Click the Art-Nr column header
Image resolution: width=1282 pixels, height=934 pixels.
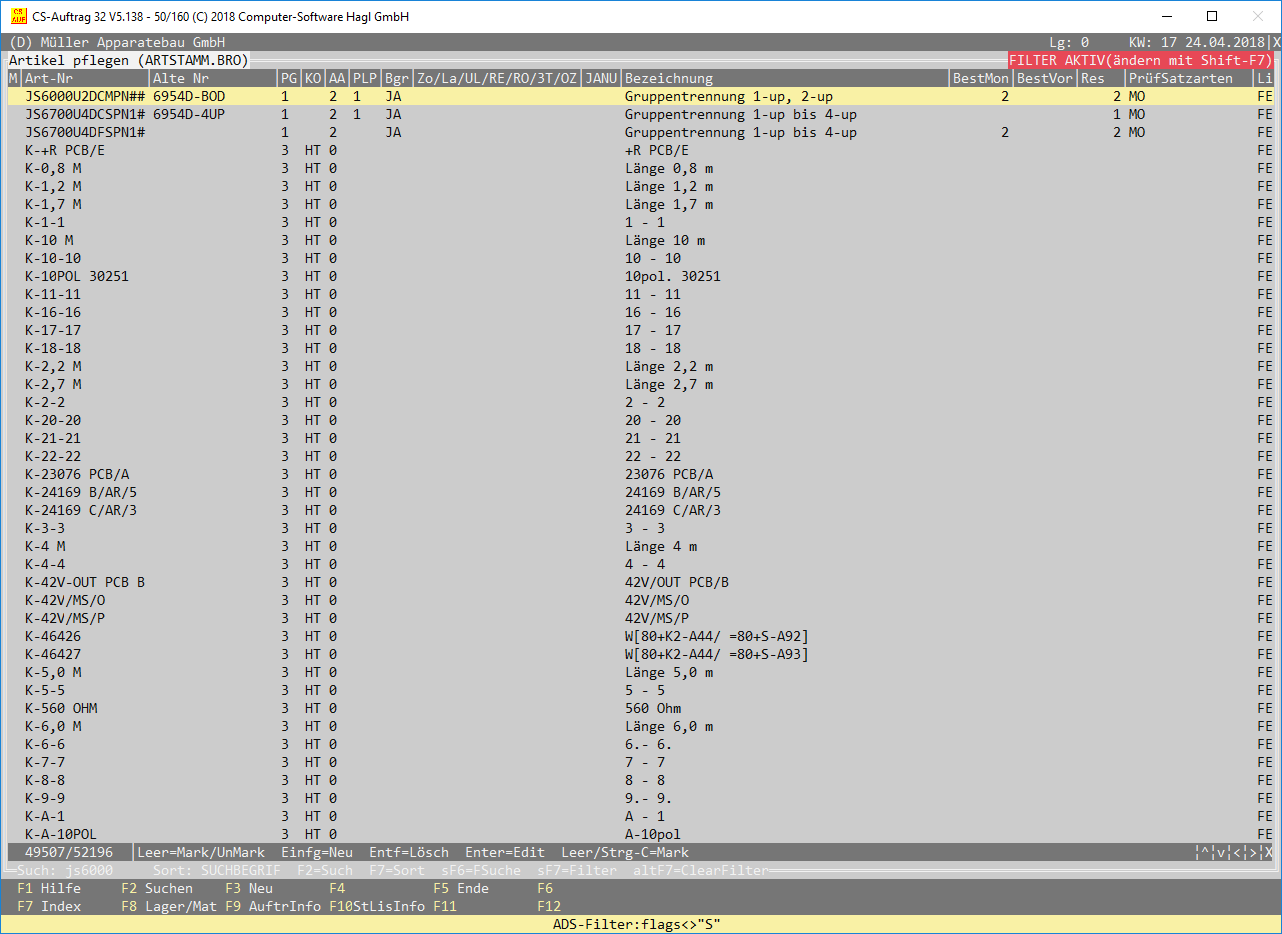click(50, 78)
